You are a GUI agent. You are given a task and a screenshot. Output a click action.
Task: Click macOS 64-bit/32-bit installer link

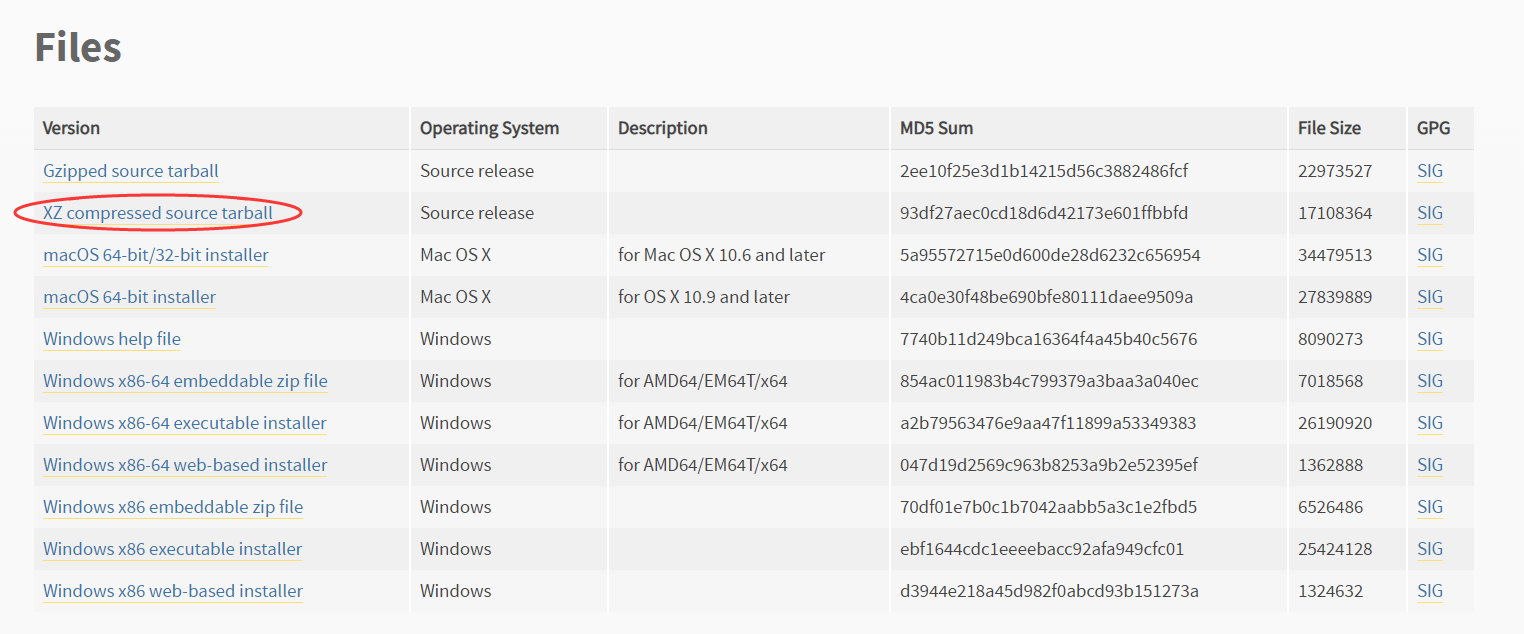[x=156, y=255]
